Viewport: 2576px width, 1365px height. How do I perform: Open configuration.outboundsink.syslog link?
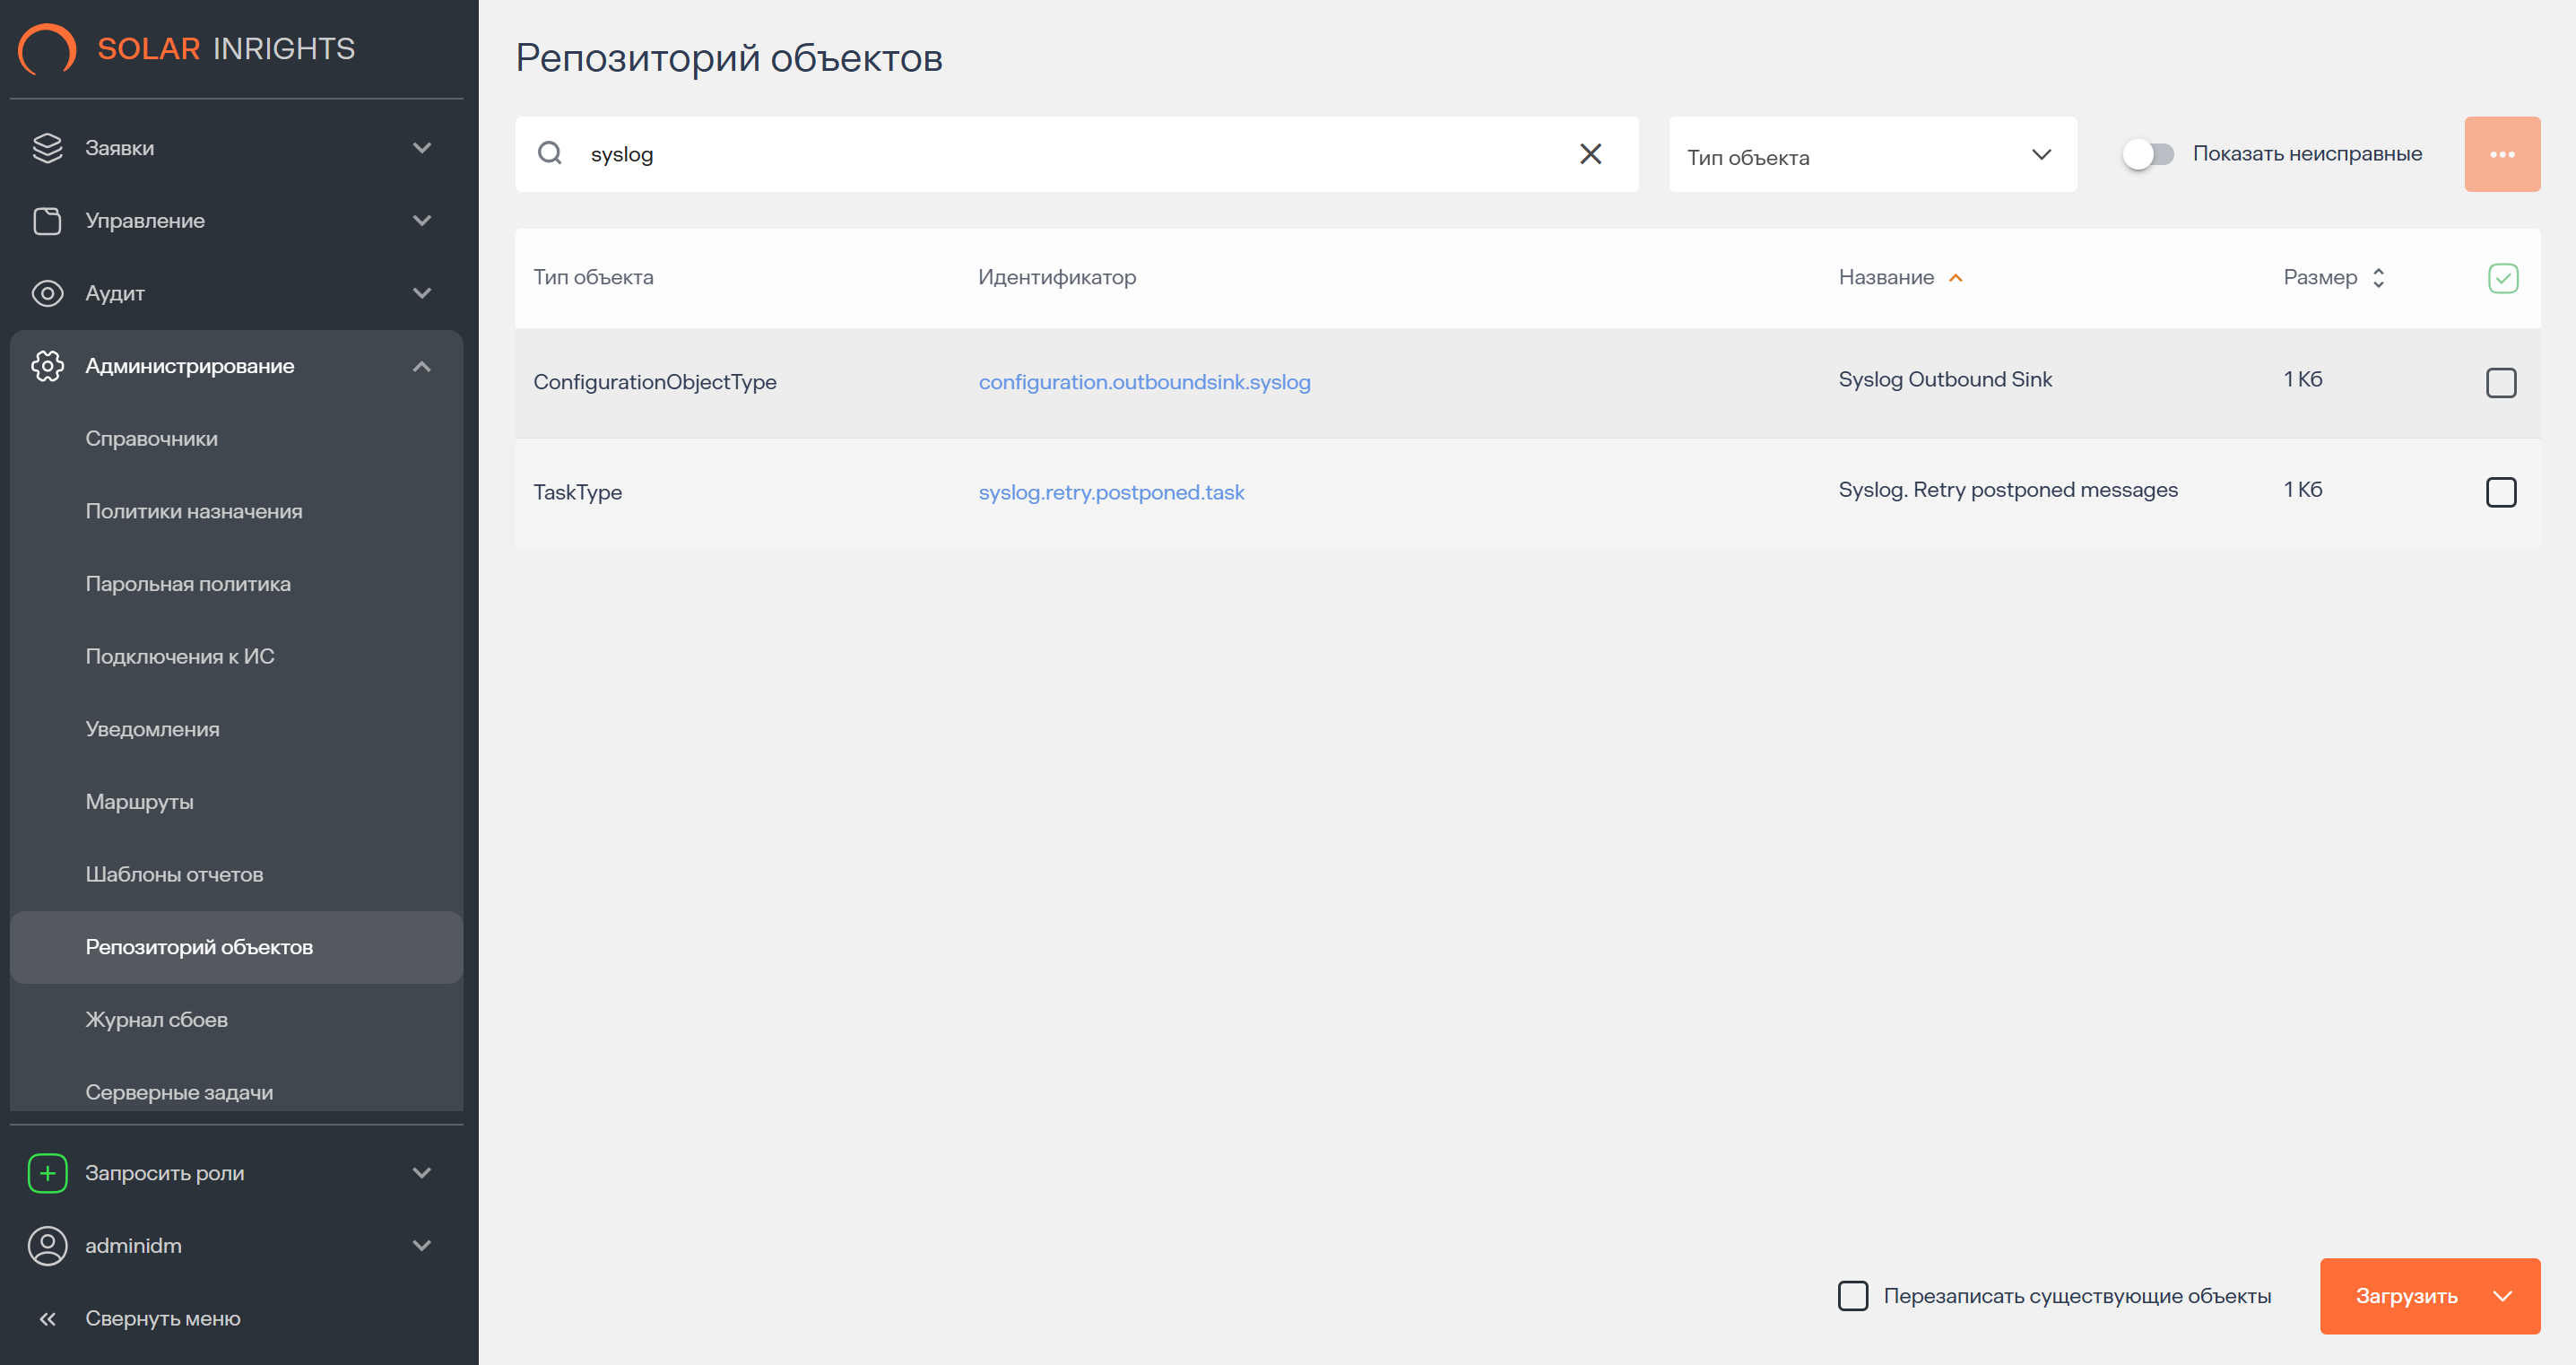click(1144, 382)
